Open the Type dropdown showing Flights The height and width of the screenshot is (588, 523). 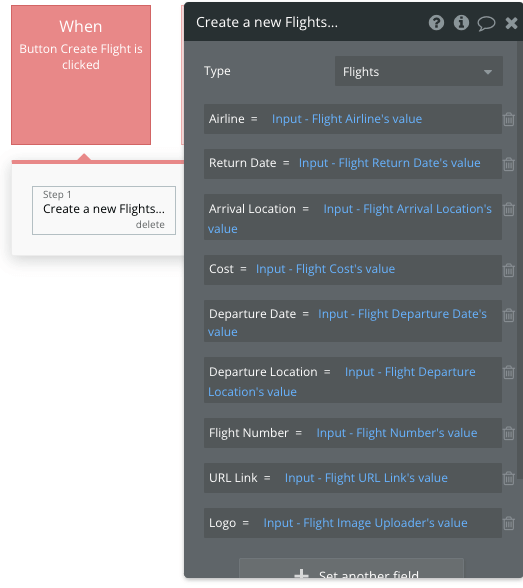[418, 72]
